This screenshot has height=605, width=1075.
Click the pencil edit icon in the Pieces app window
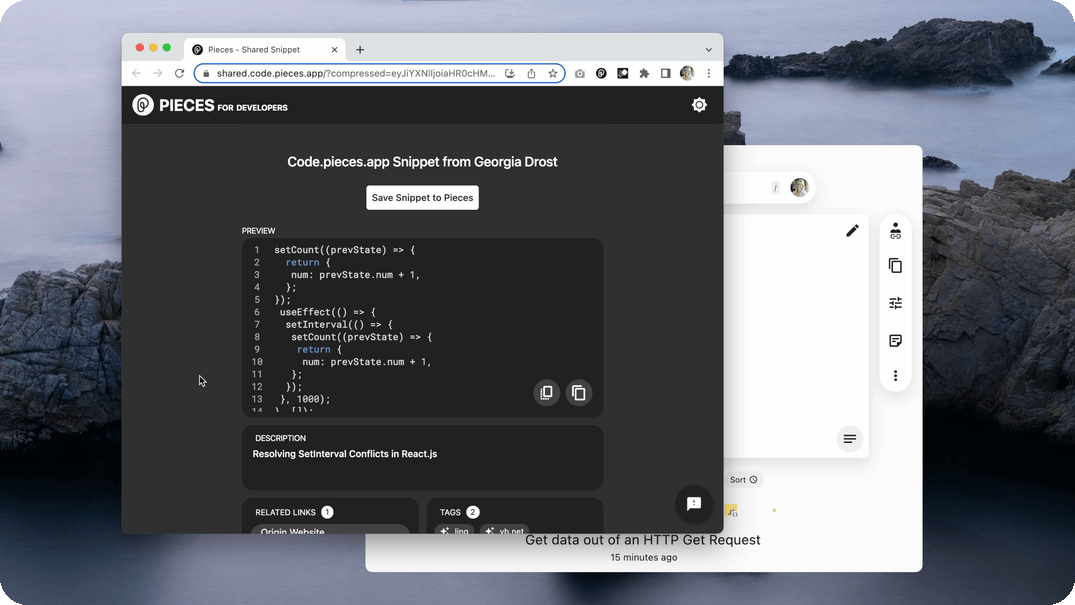pos(852,230)
